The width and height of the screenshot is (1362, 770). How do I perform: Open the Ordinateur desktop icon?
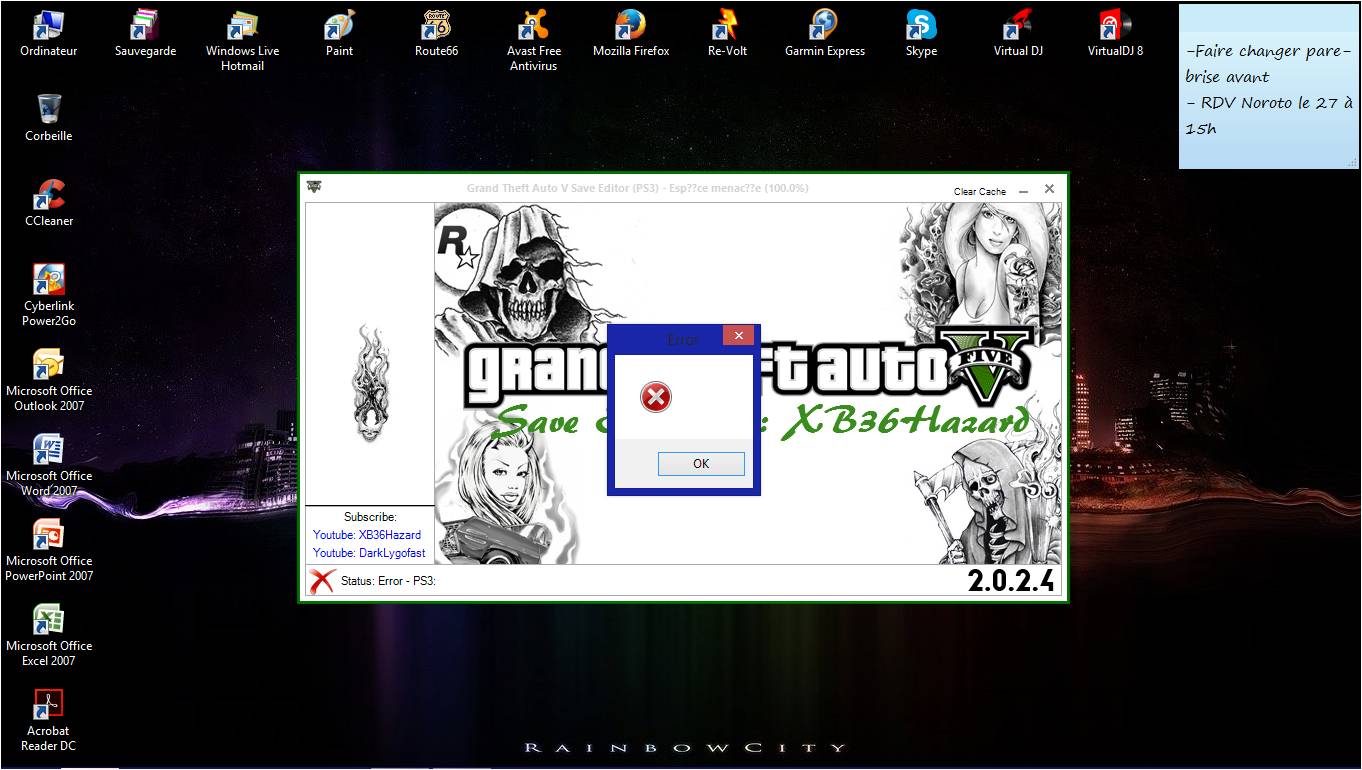(x=48, y=33)
